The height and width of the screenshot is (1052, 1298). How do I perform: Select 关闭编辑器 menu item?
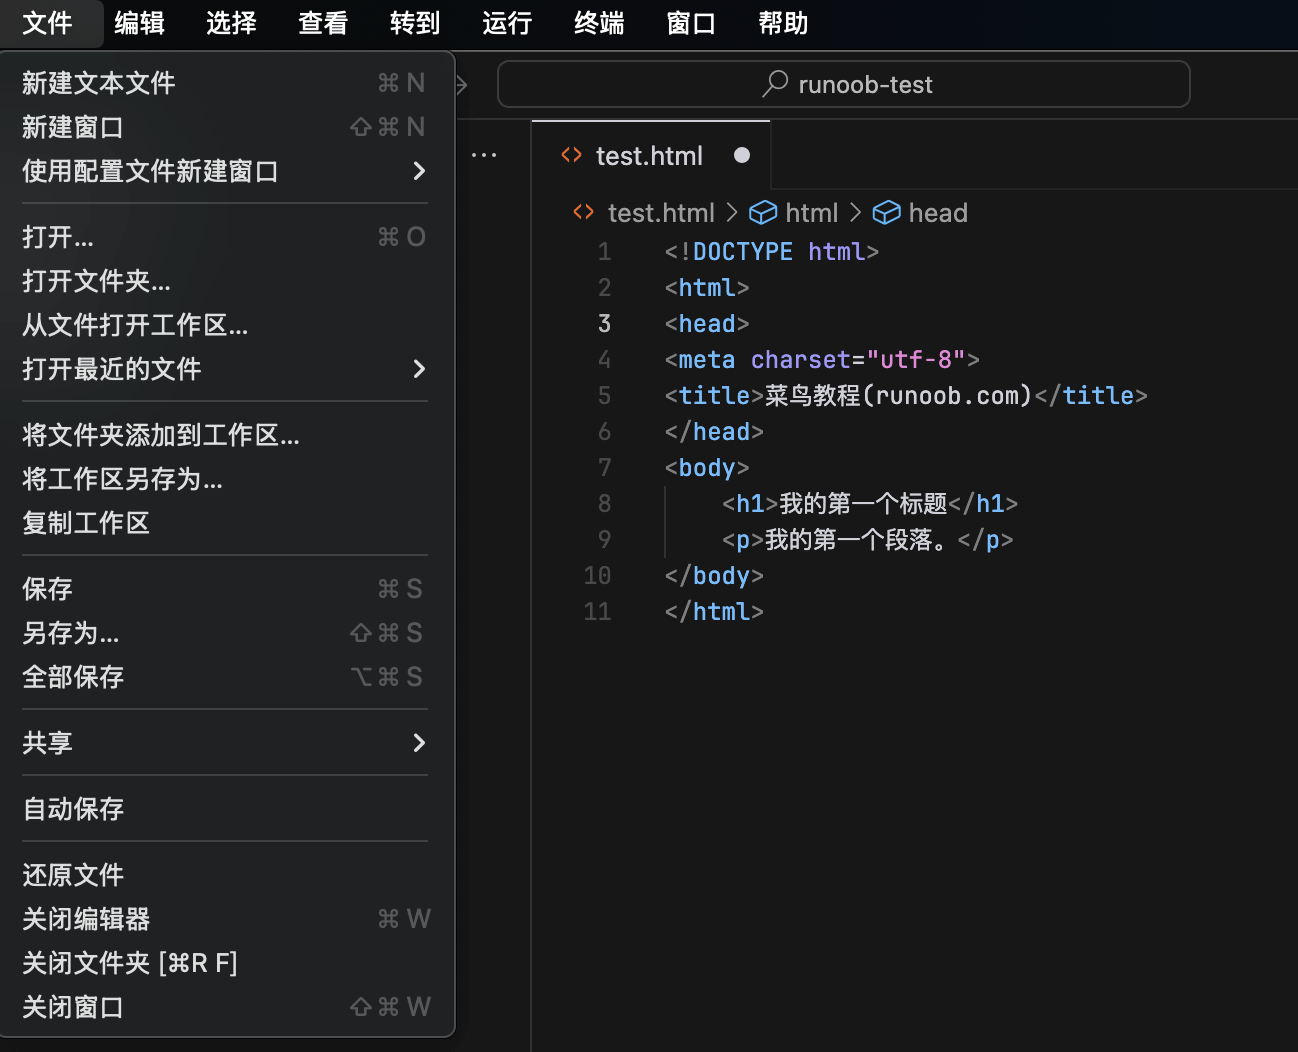tap(86, 919)
